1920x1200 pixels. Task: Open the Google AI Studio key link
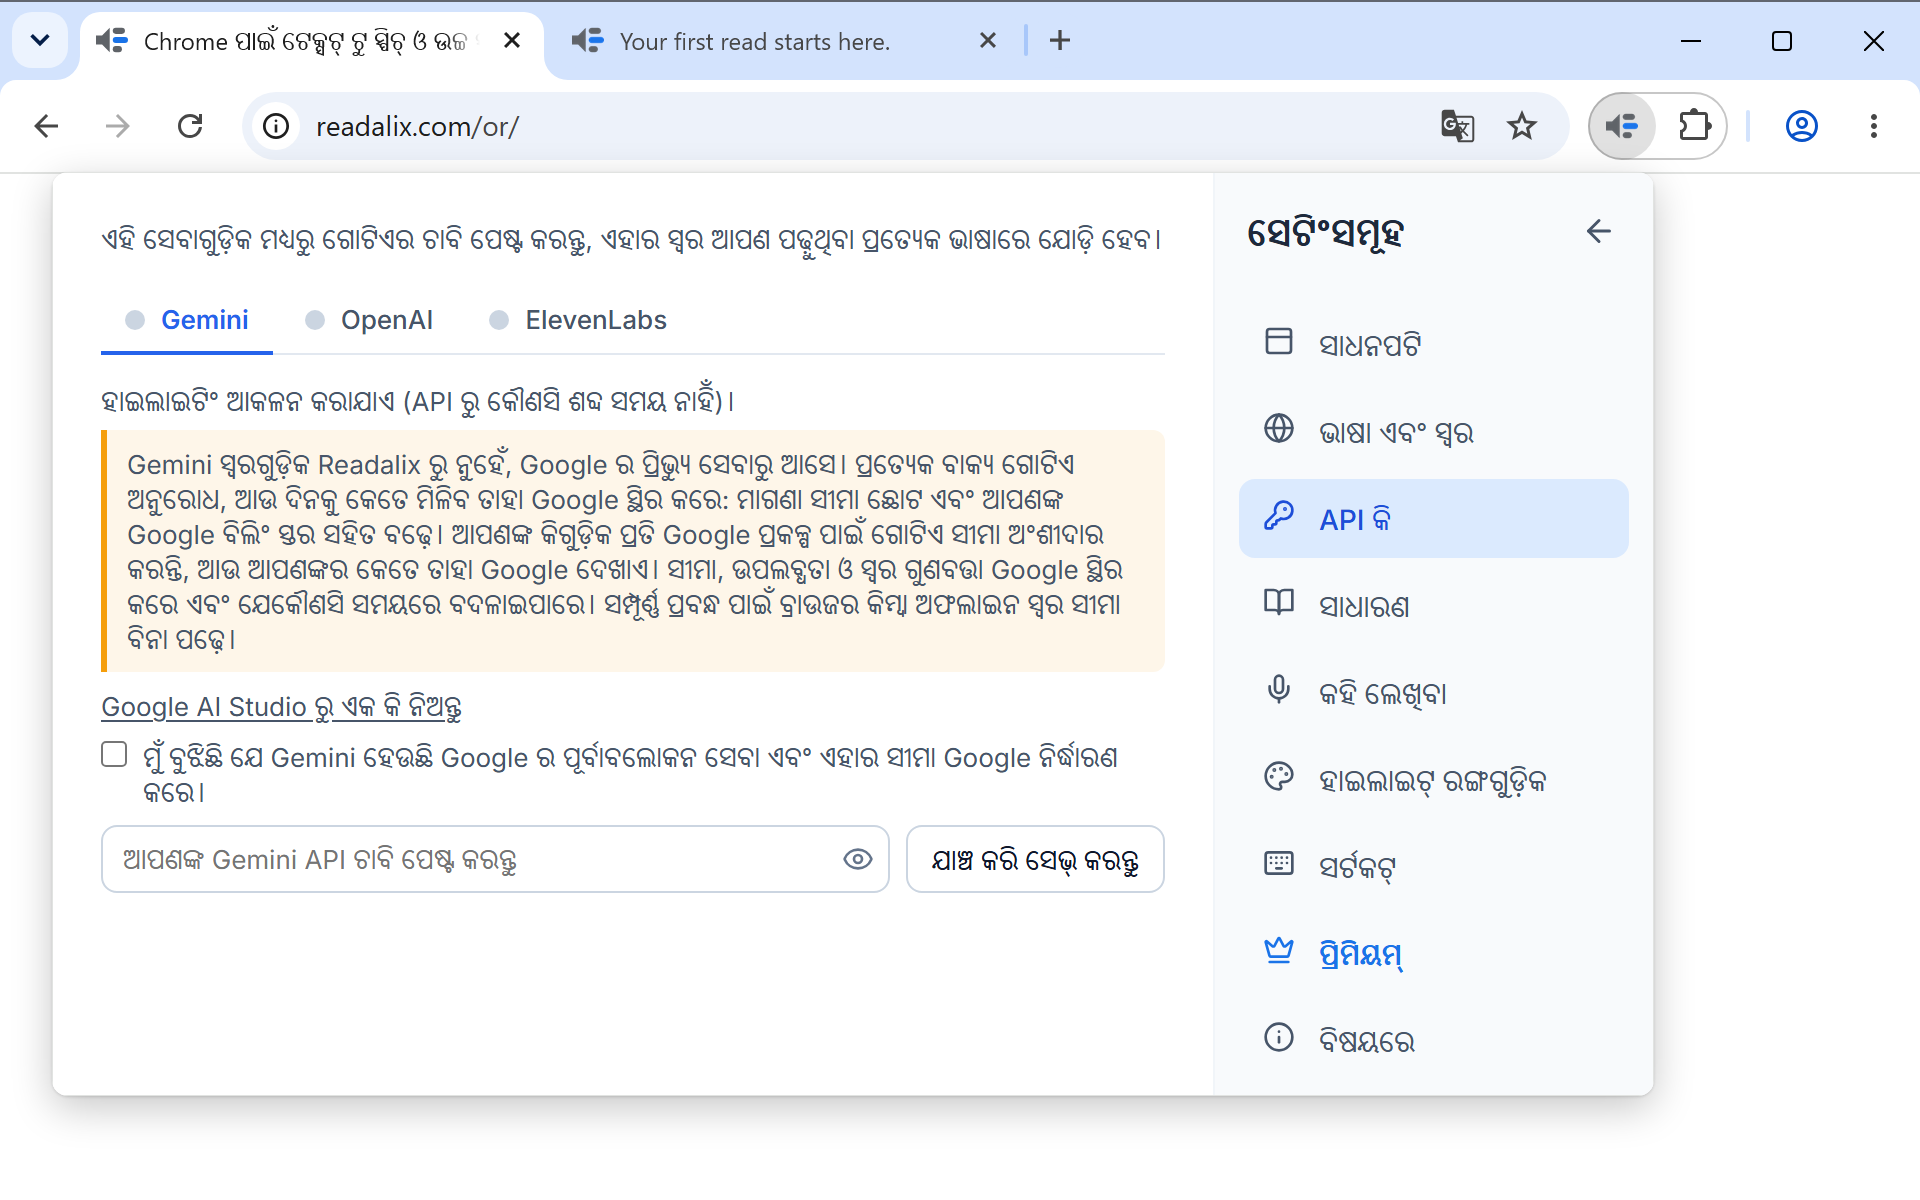pos(281,707)
